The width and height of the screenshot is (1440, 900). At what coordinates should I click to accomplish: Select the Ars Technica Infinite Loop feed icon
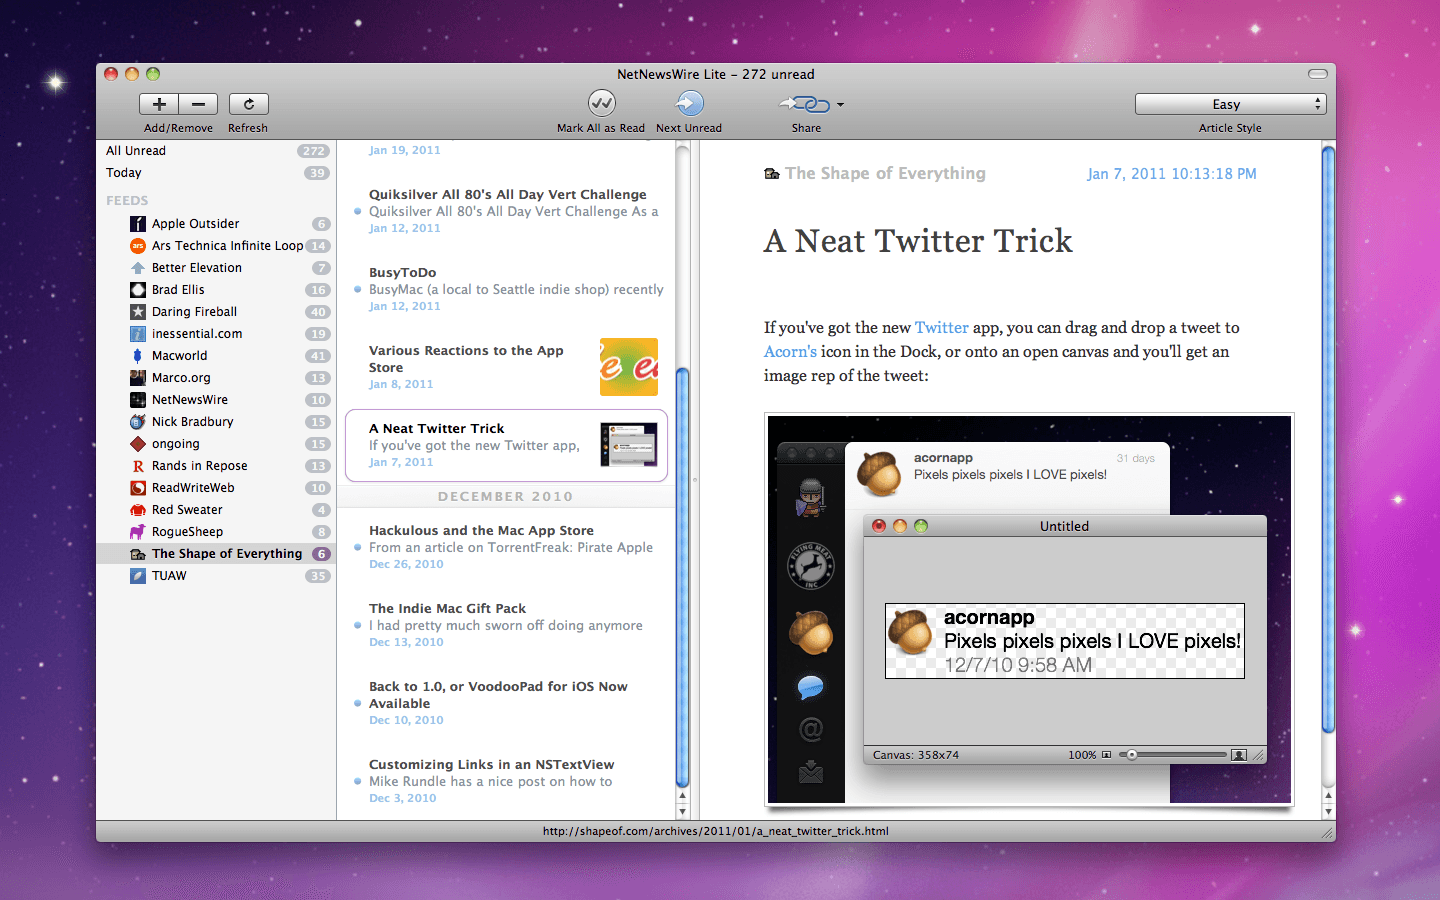pyautogui.click(x=138, y=246)
